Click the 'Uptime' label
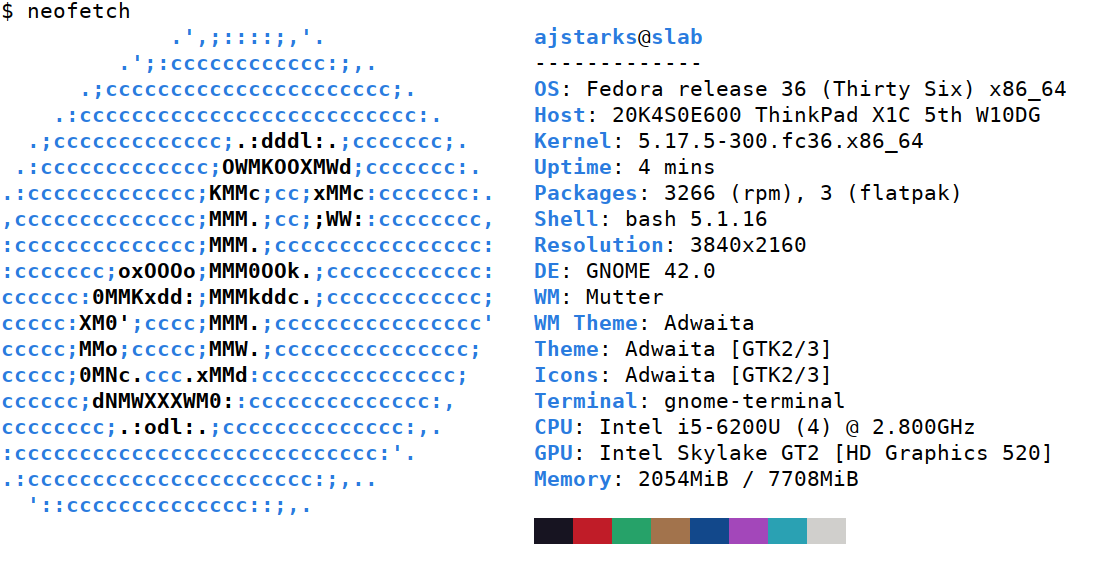1100x575 pixels. 572,167
